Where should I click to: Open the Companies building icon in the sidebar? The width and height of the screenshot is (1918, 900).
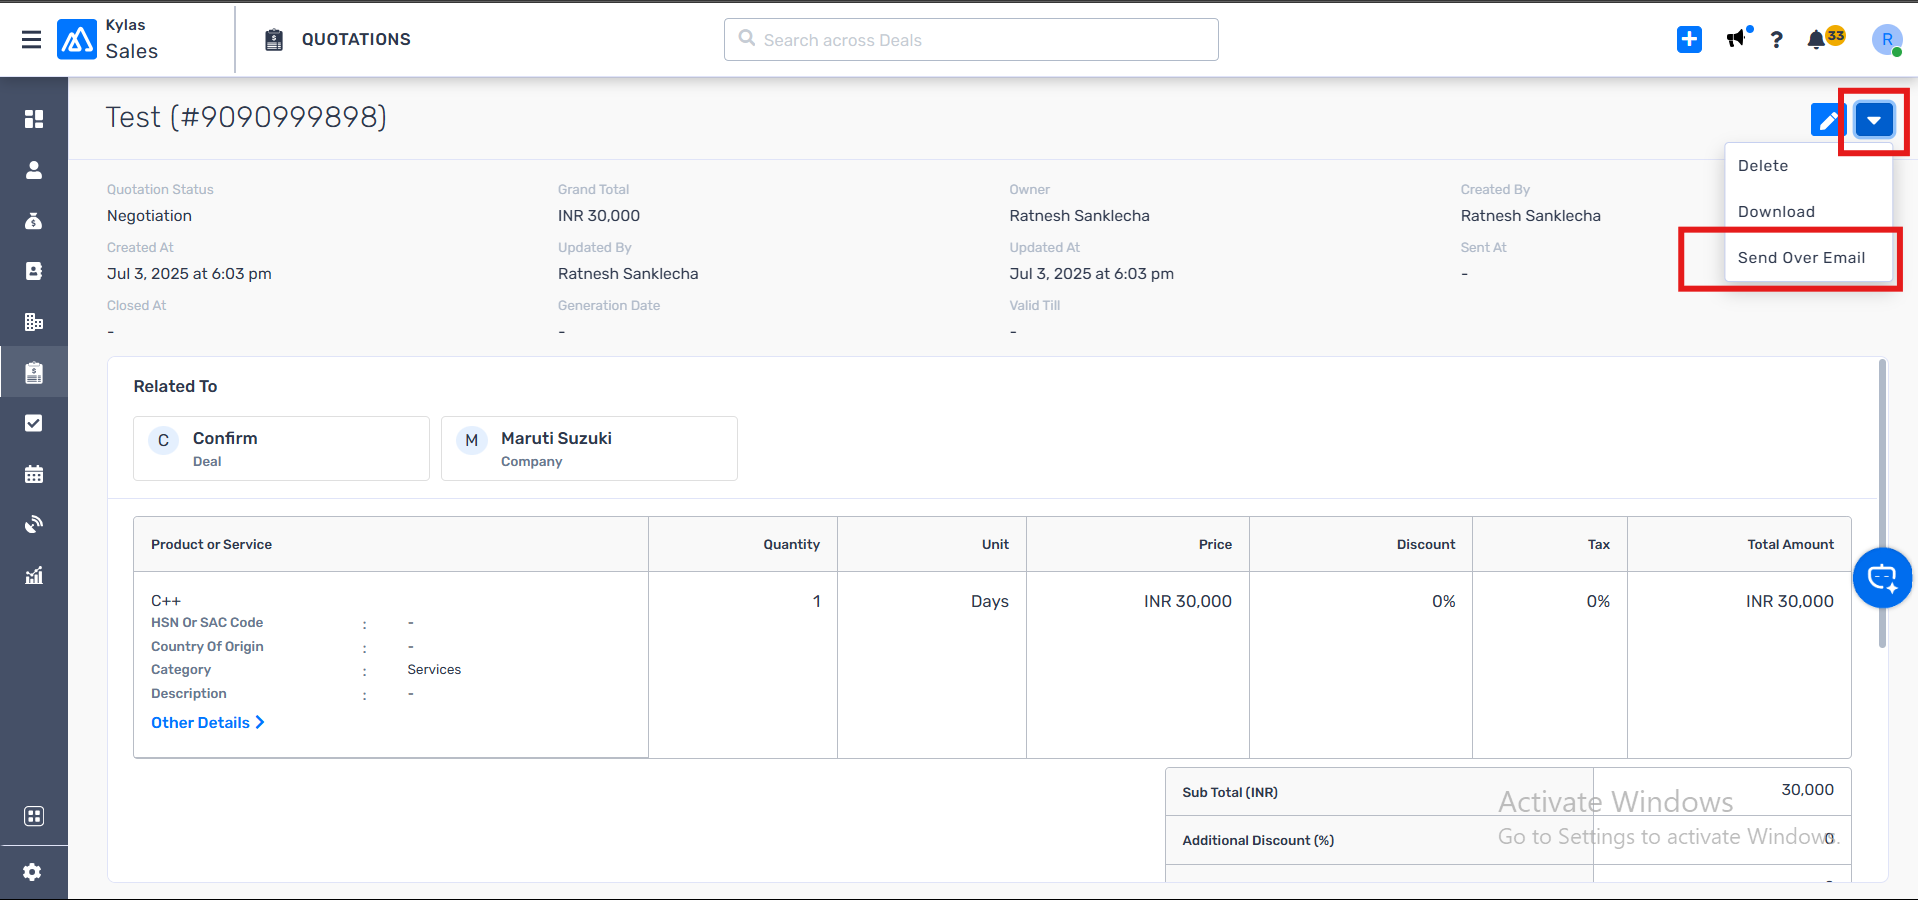34,322
